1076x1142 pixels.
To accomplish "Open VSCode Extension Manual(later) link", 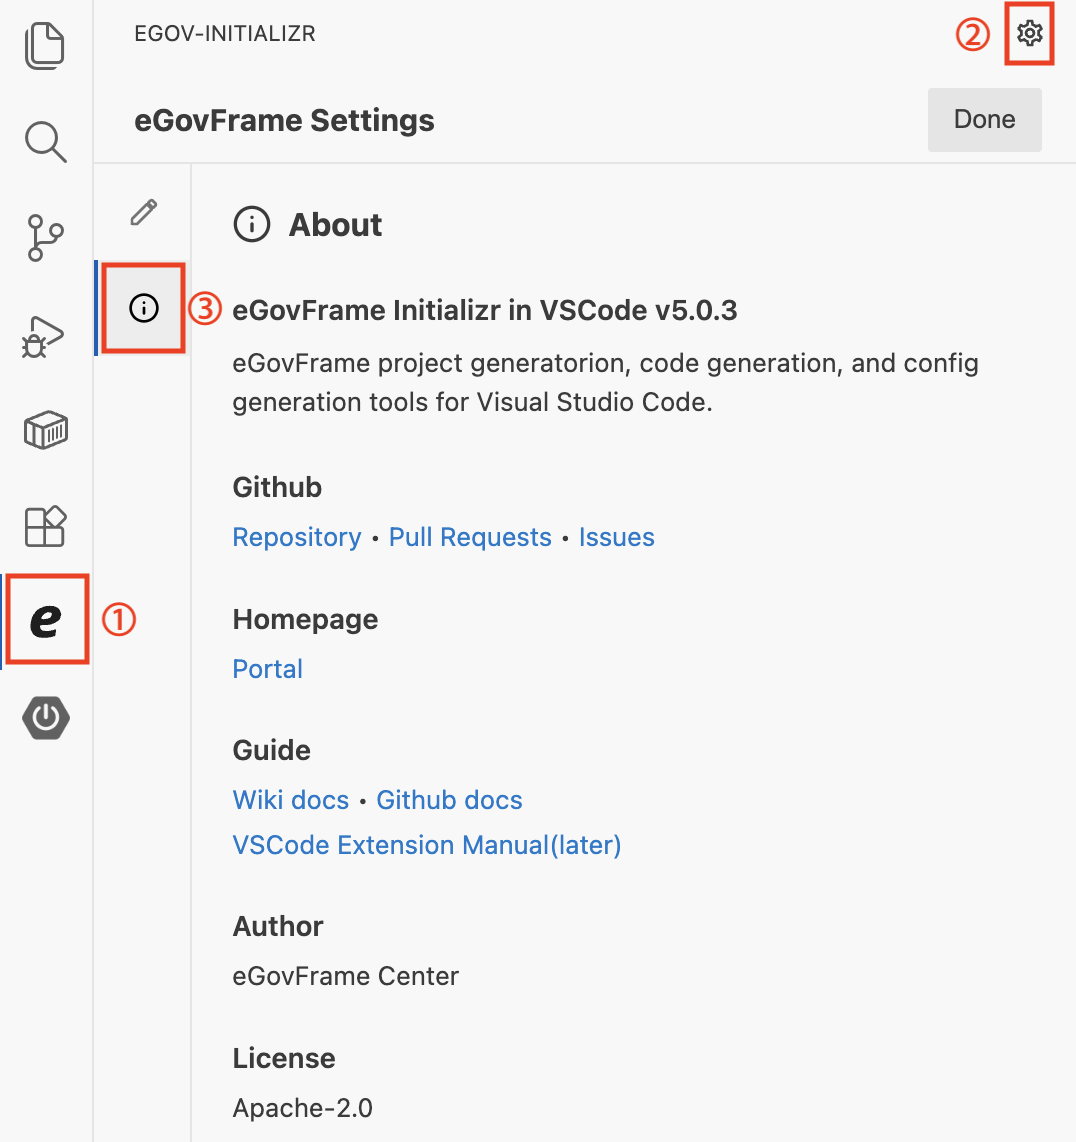I will coord(427,845).
